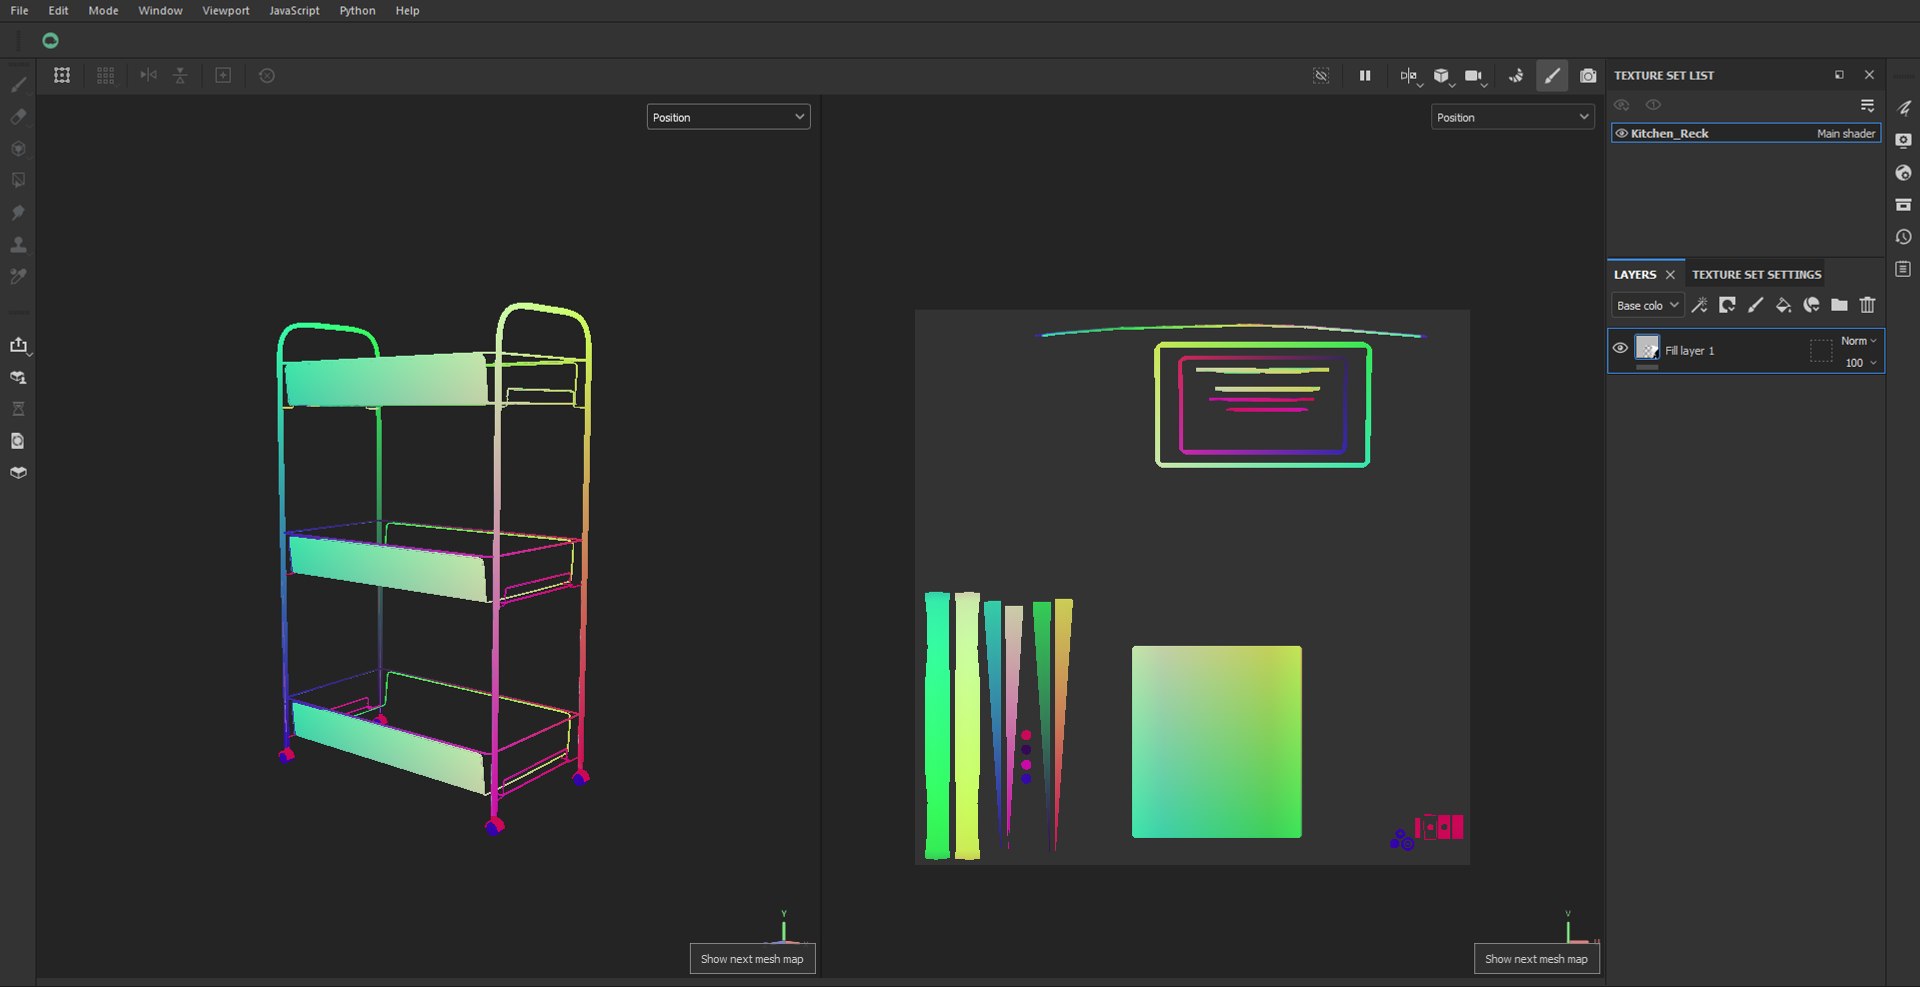Image resolution: width=1920 pixels, height=987 pixels.
Task: Select the Projection tool
Action: (18, 148)
